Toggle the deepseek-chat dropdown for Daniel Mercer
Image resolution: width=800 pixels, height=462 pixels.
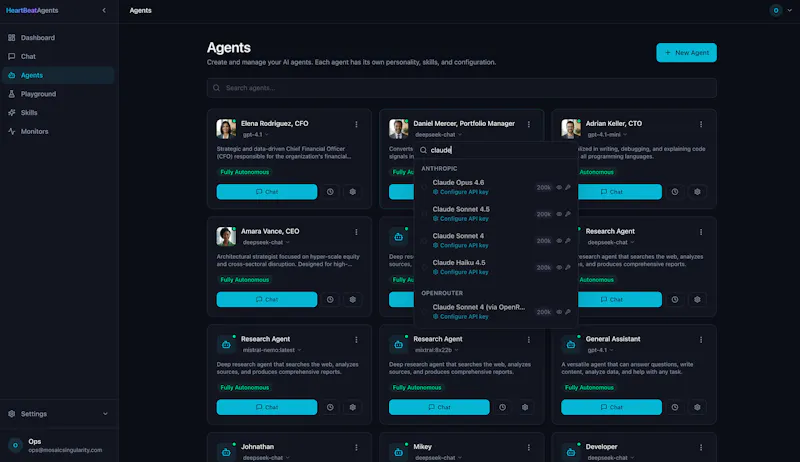click(x=439, y=135)
